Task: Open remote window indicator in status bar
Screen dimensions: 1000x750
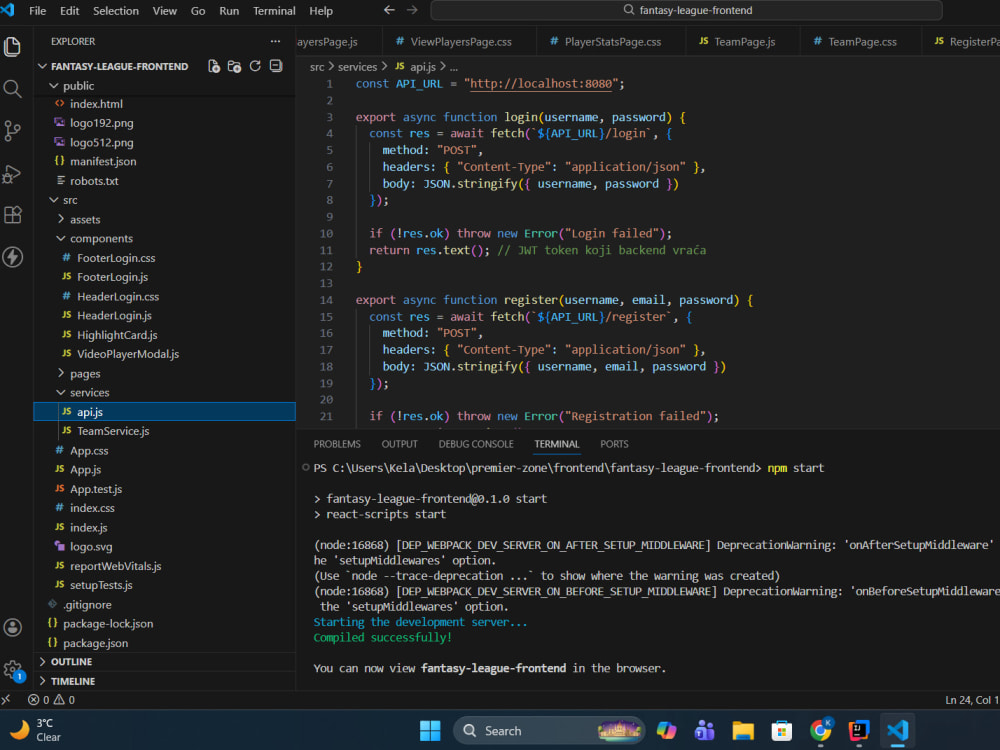Action: 6,700
